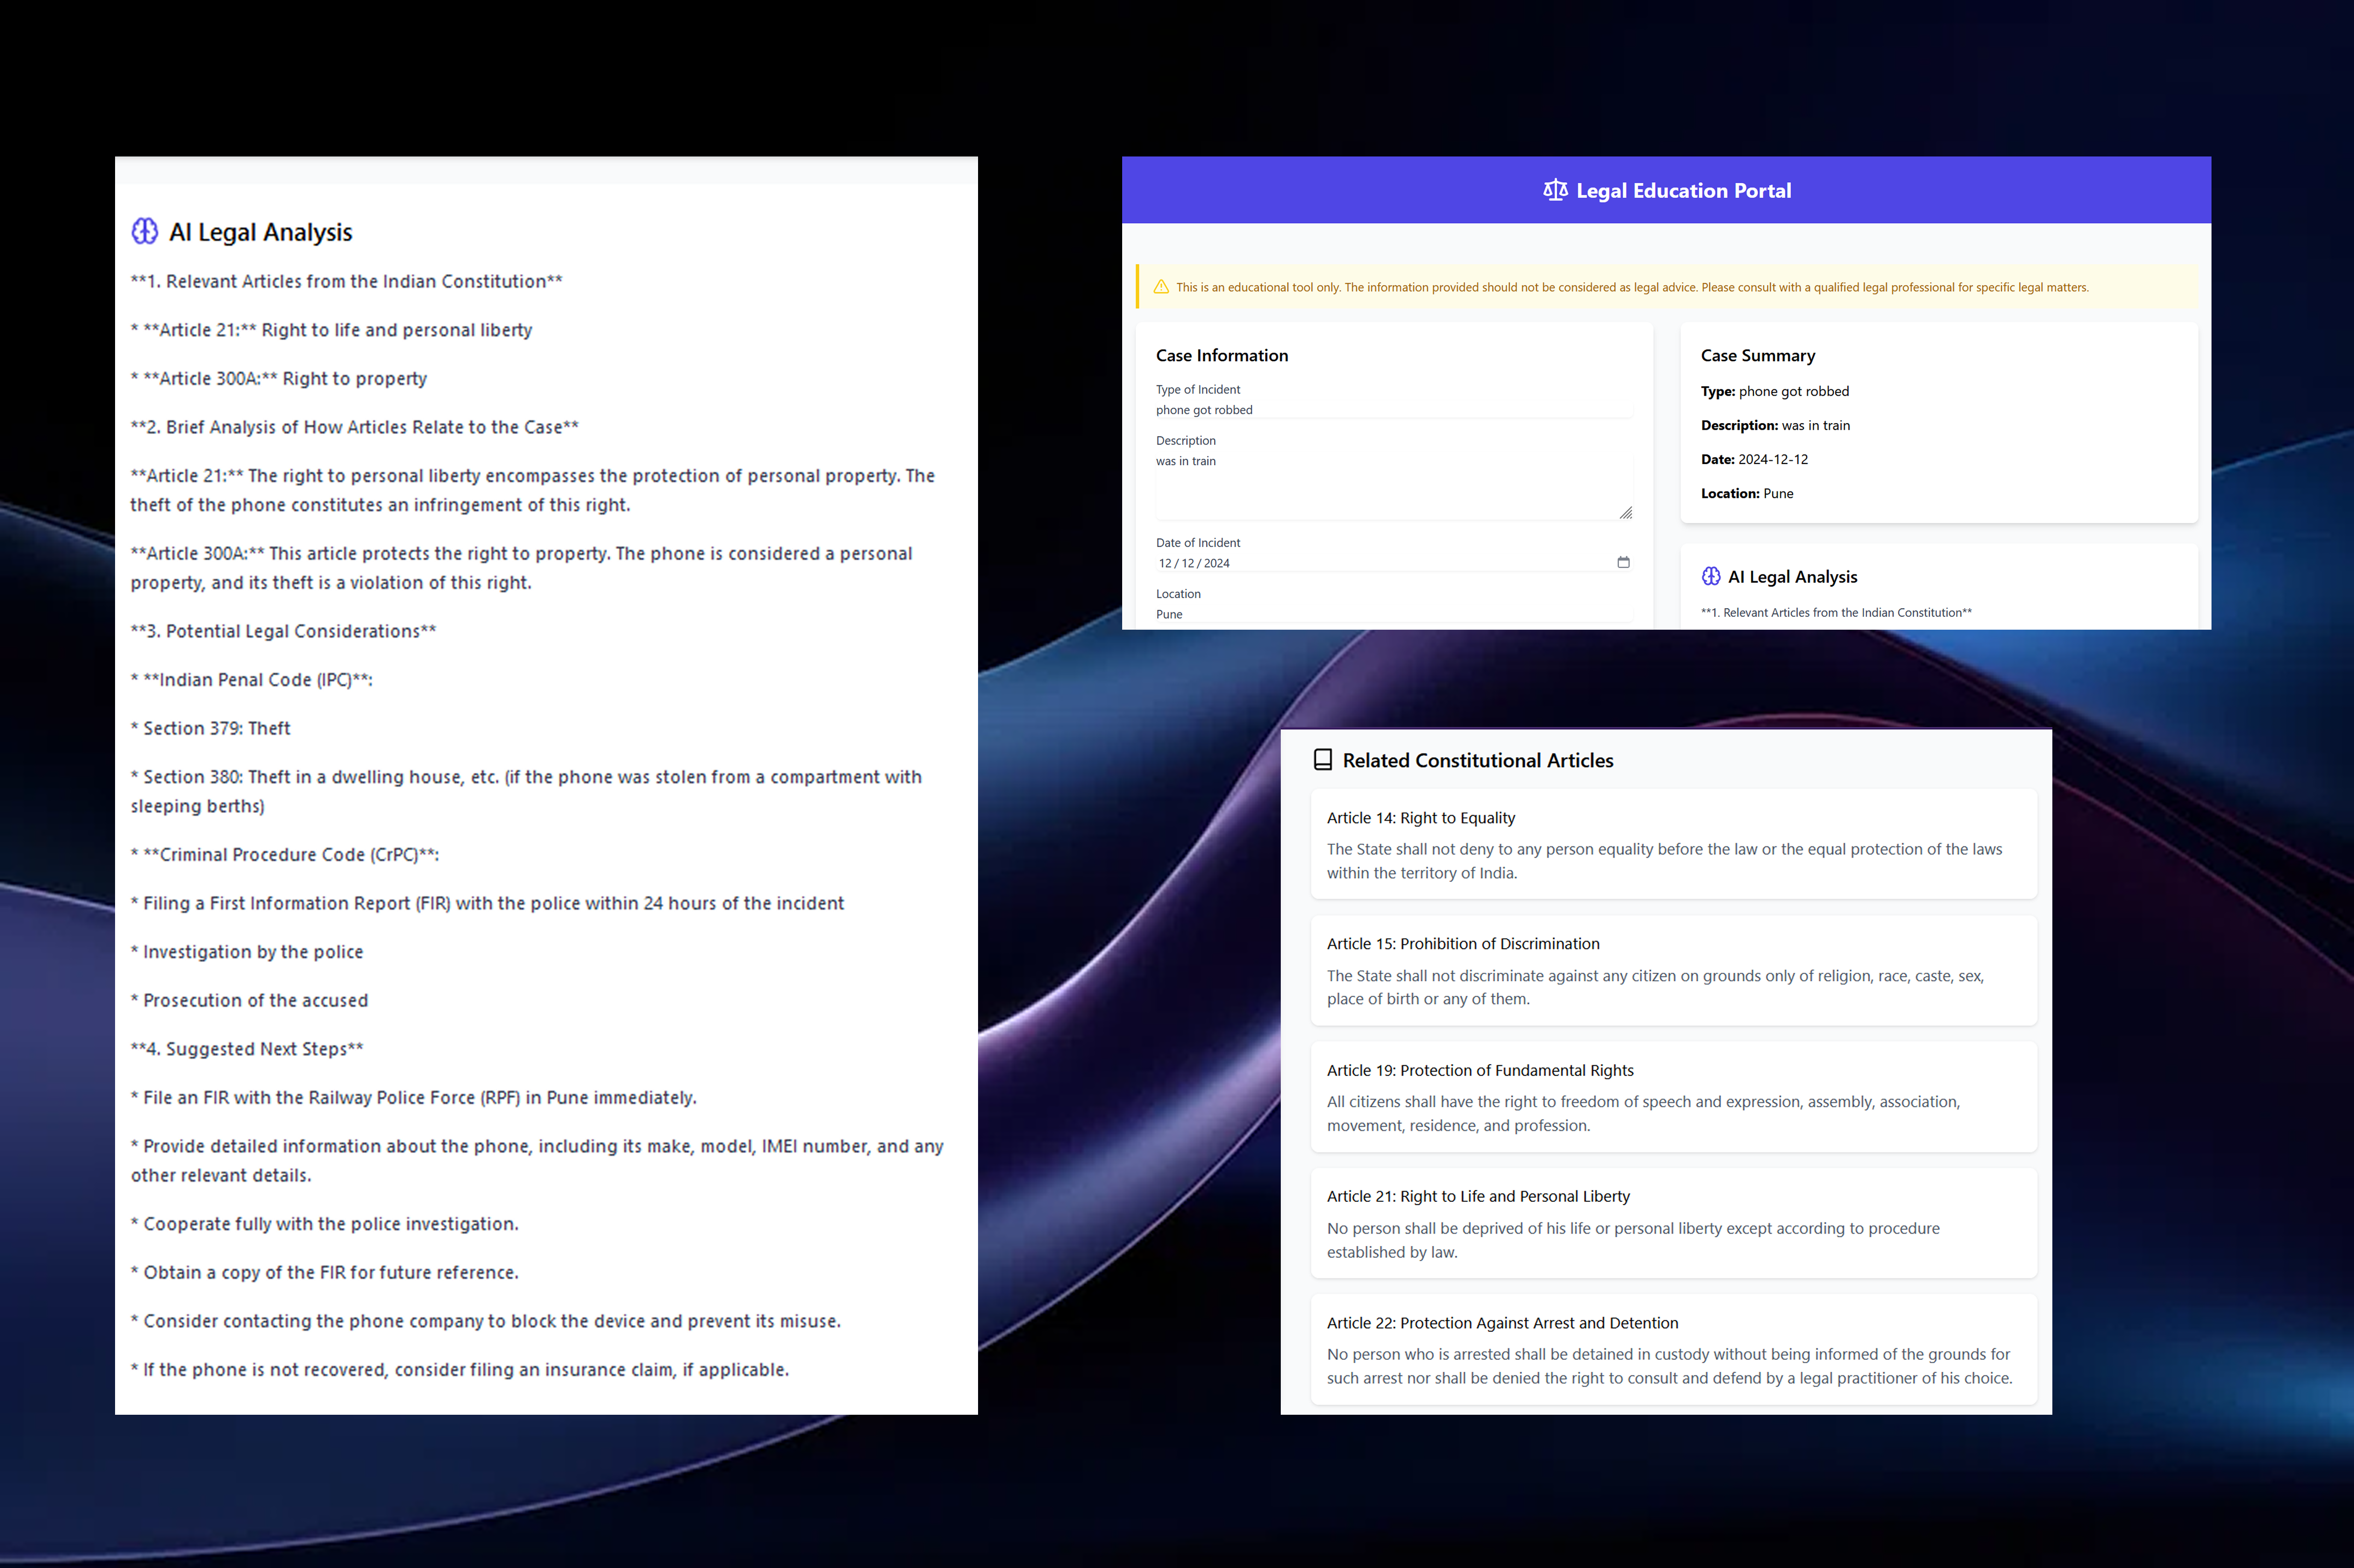Click the scales icon in the Legal Education Portal header
2354x1568 pixels.
(1555, 190)
